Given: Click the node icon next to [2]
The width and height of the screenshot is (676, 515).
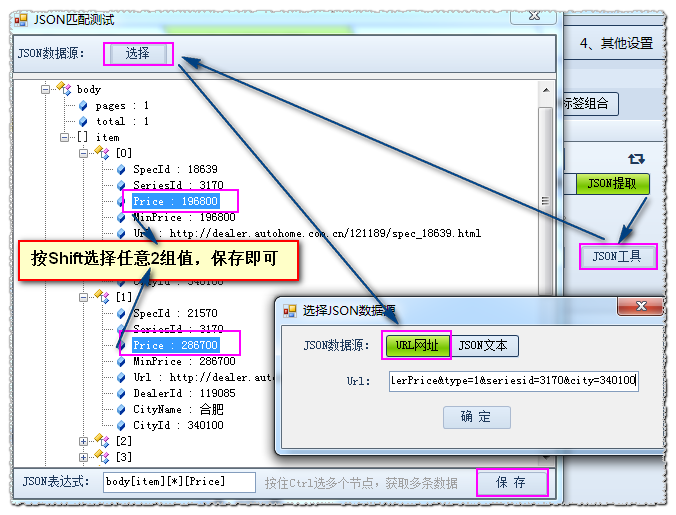Looking at the screenshot, I should pos(101,441).
